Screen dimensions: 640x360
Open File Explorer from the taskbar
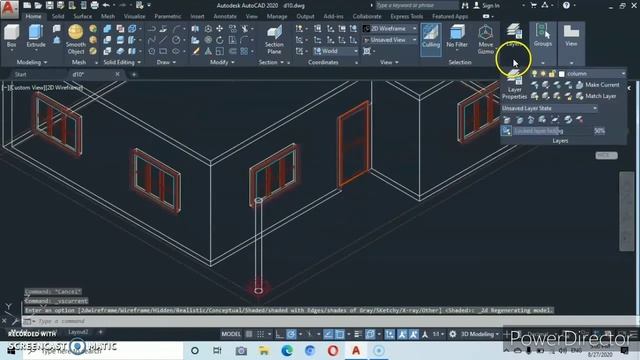tap(264, 351)
